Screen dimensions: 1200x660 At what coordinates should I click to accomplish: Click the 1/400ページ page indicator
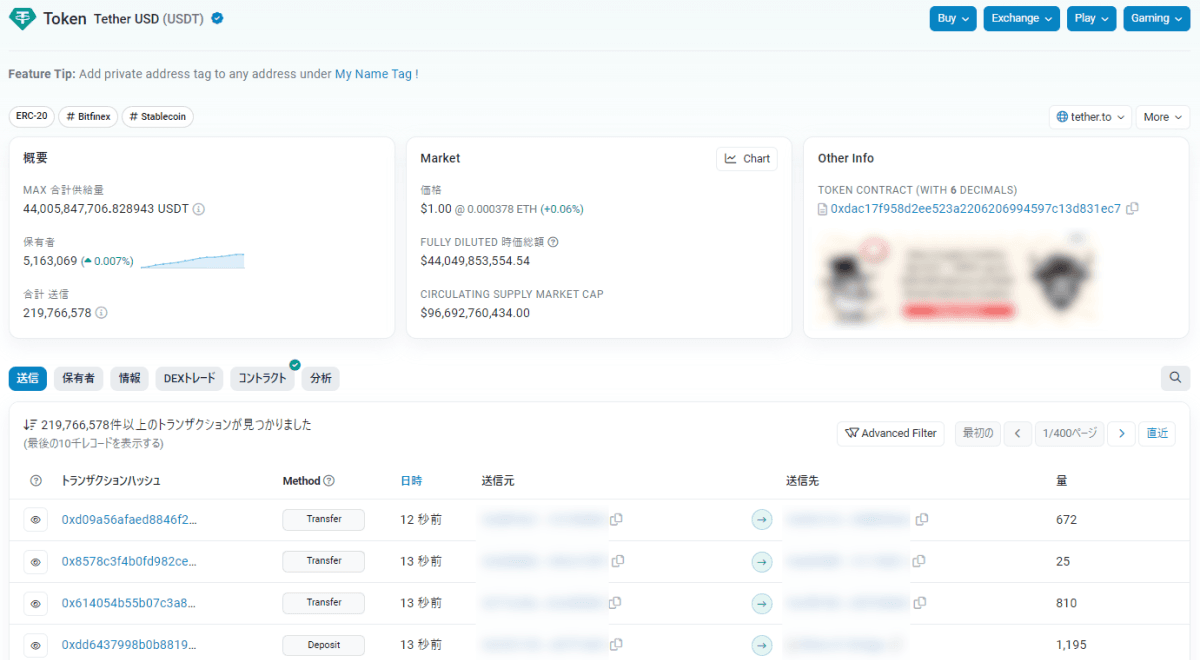pos(1070,433)
